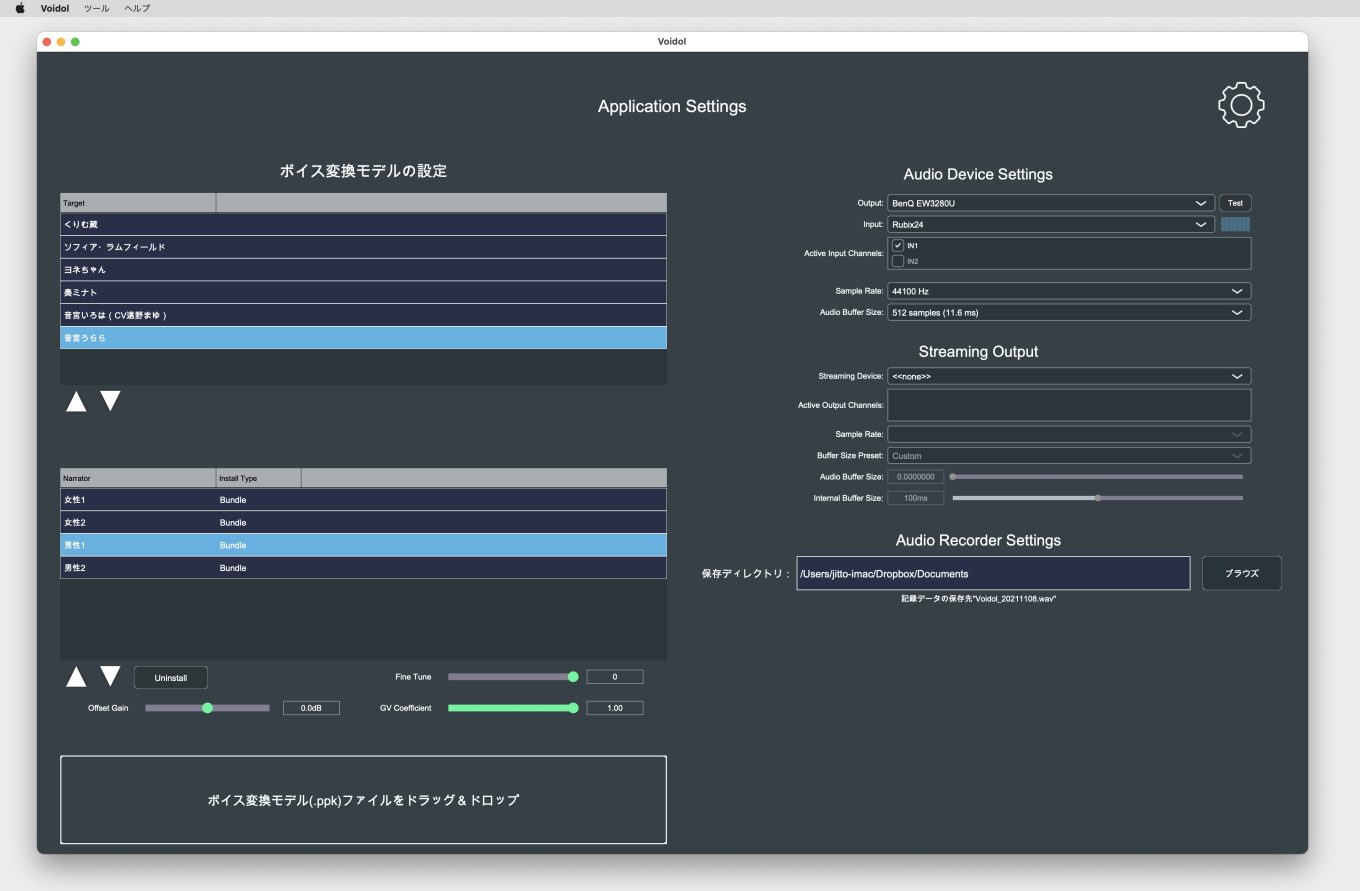Image resolution: width=1360 pixels, height=891 pixels.
Task: Enable the IN2 input channel
Action: 897,260
